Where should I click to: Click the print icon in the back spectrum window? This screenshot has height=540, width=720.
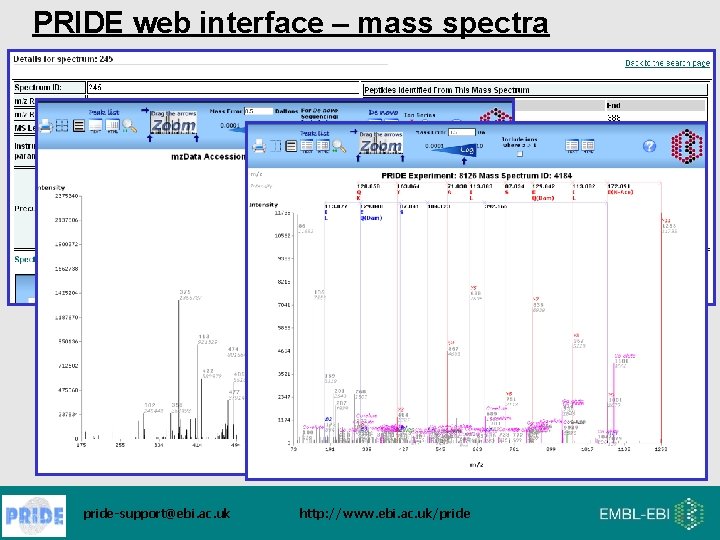(45, 125)
